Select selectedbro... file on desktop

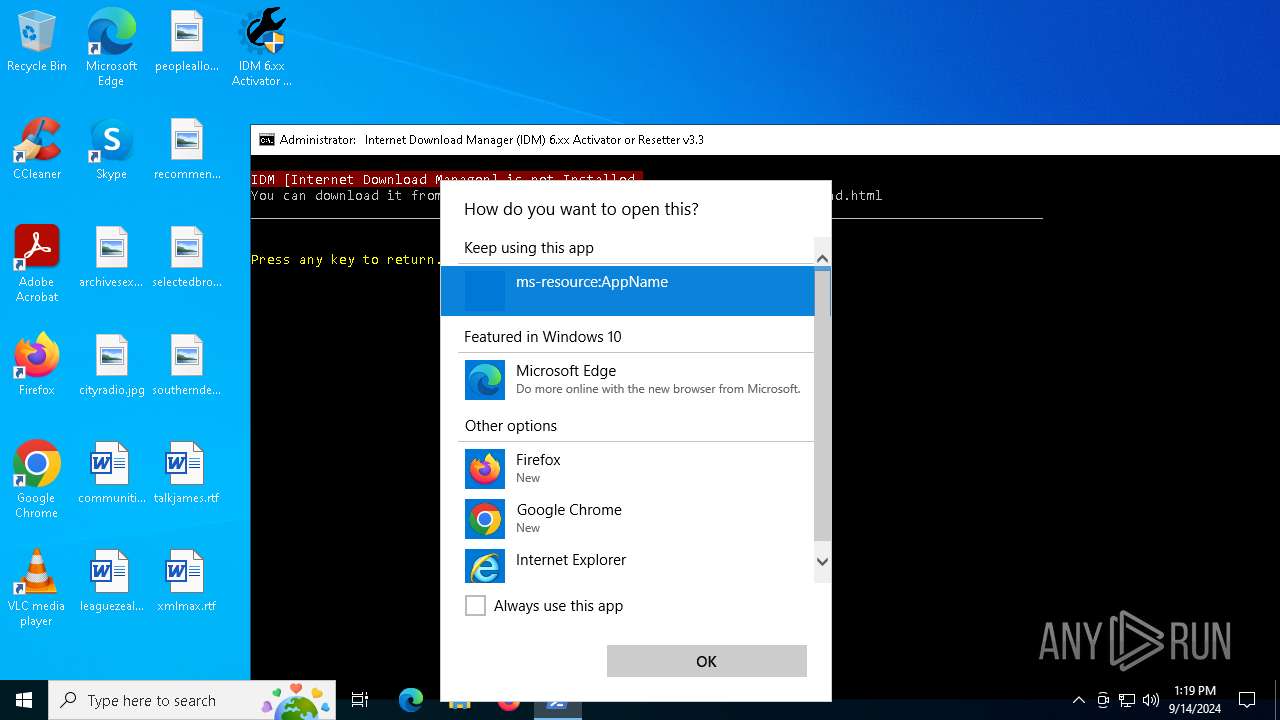click(187, 258)
